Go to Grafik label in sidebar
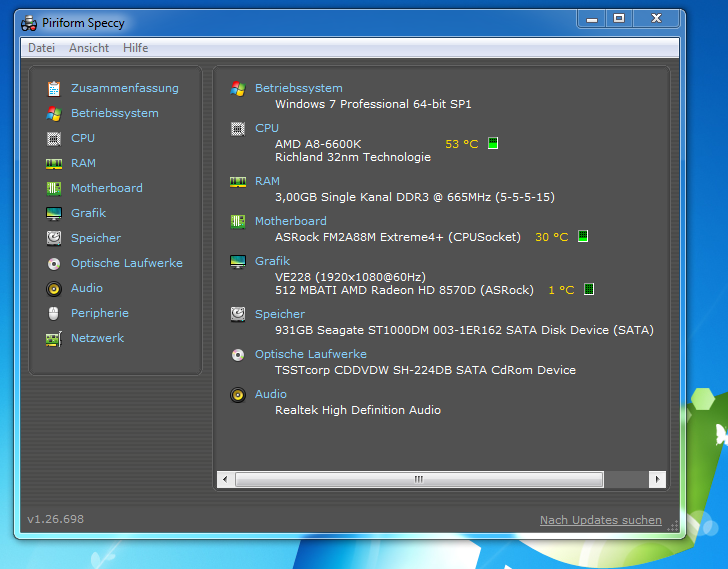 [x=88, y=213]
